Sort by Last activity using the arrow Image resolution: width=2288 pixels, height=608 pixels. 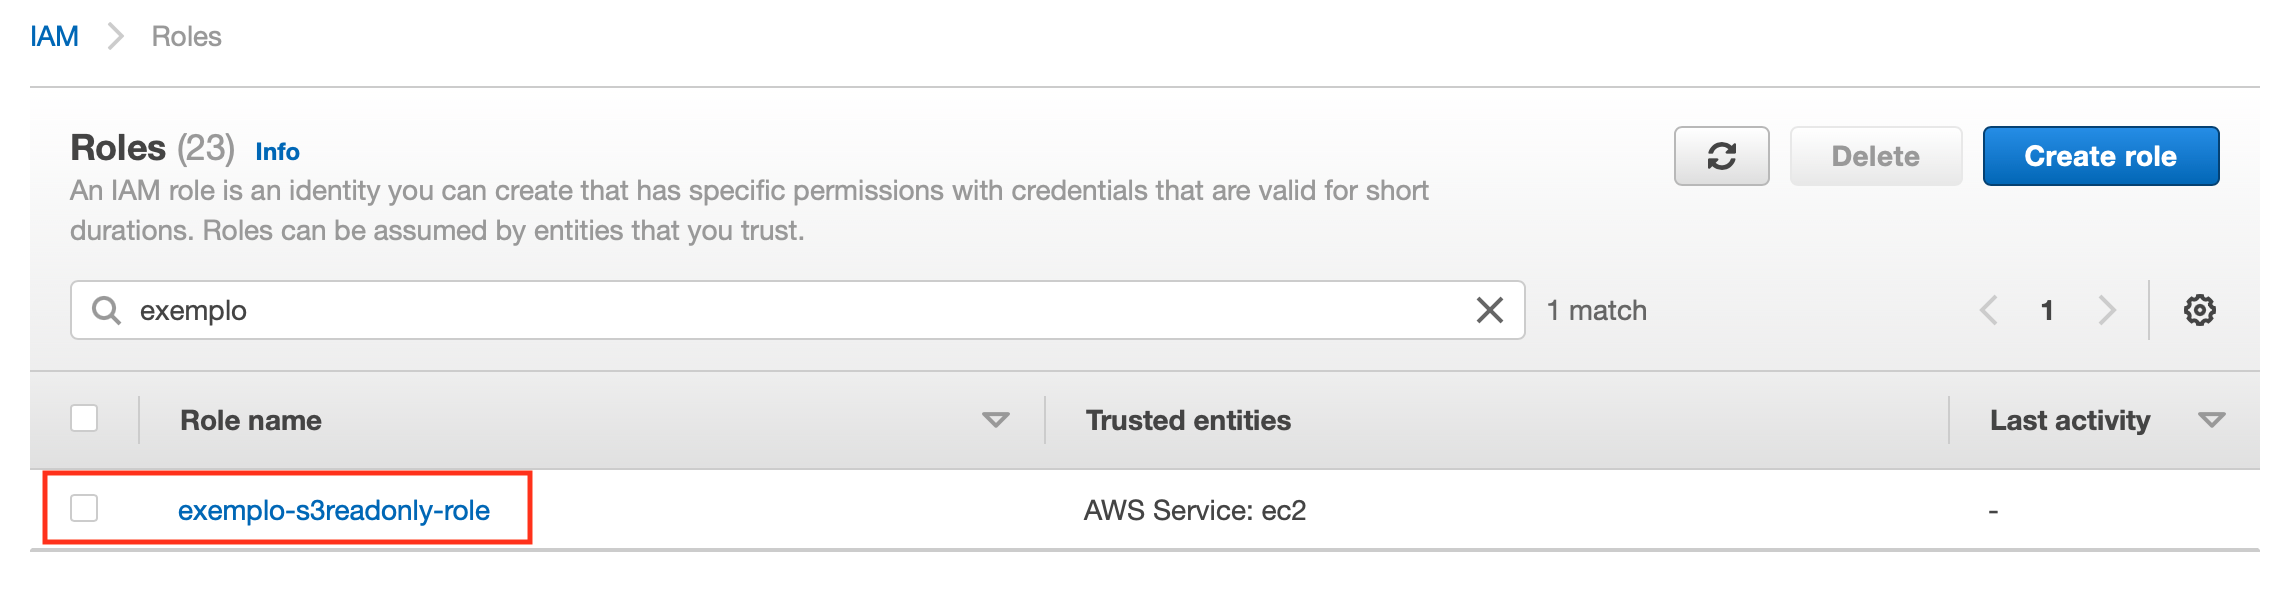[2211, 420]
